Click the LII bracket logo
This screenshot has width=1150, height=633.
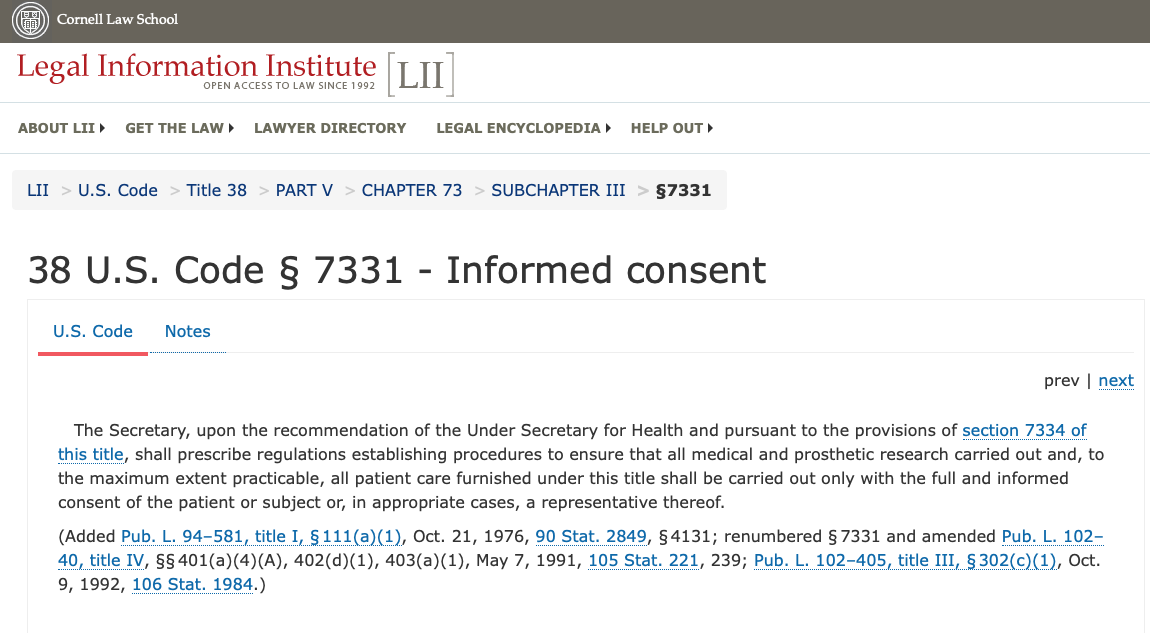point(421,74)
